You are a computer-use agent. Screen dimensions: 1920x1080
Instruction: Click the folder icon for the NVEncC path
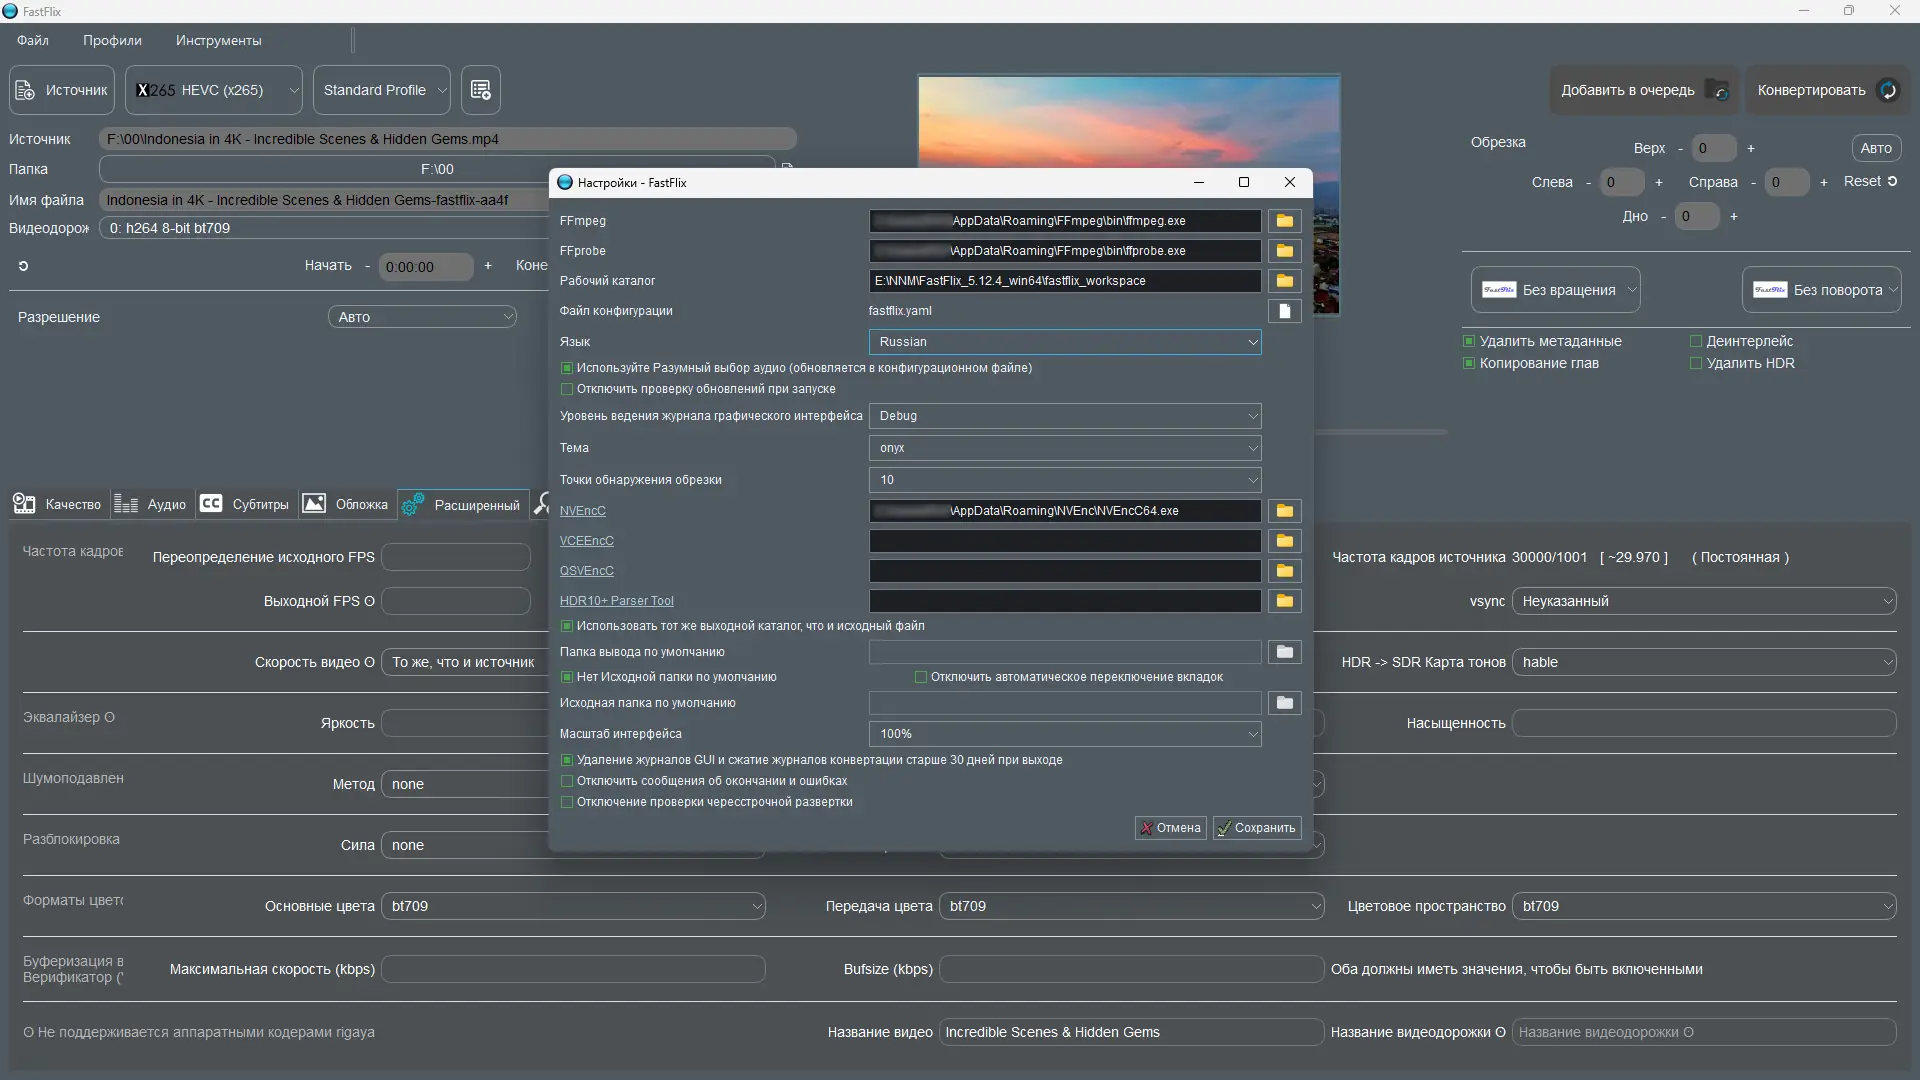point(1284,511)
